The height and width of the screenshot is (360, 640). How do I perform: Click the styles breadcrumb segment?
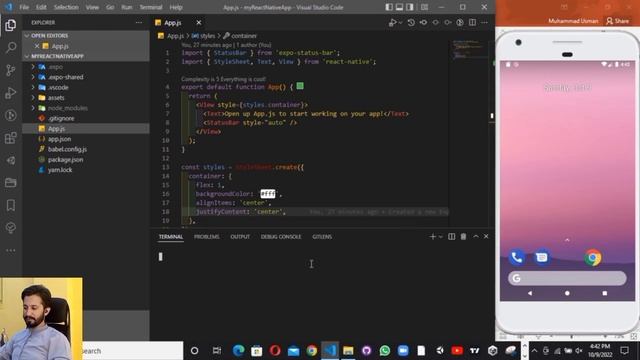tap(207, 36)
